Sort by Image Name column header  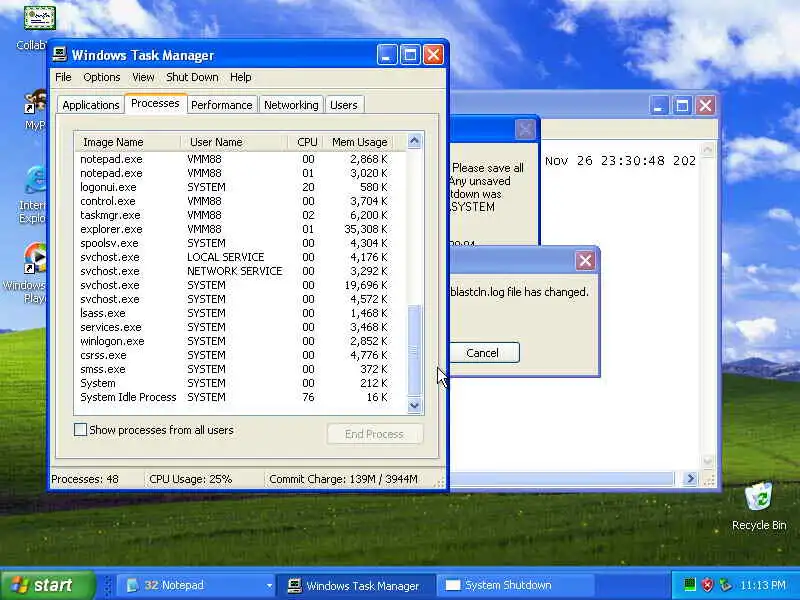pyautogui.click(x=128, y=142)
